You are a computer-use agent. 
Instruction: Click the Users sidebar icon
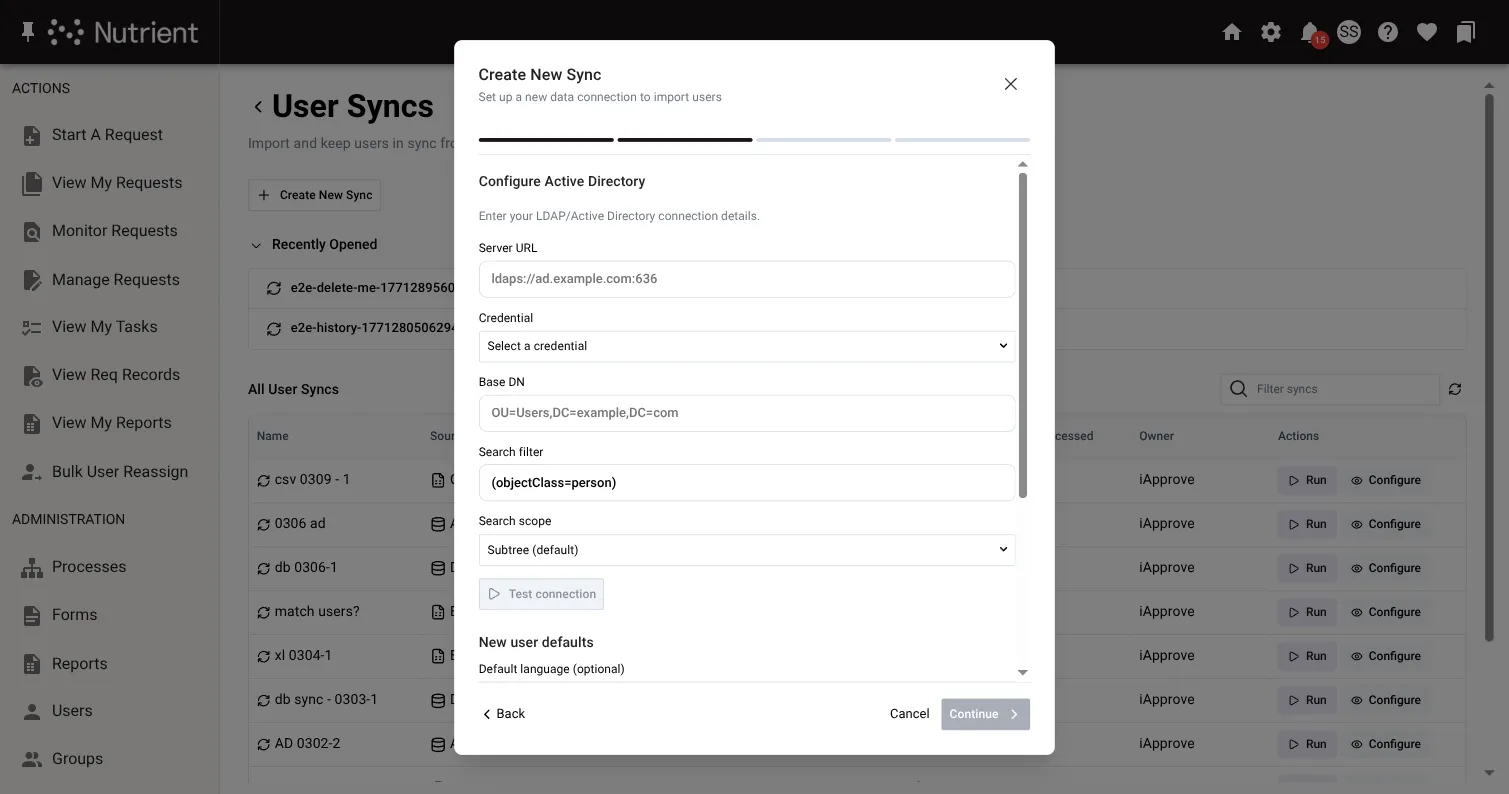pos(32,711)
